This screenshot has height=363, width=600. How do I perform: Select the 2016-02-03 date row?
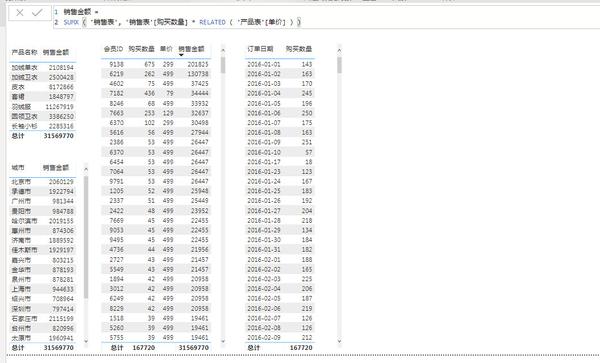pos(280,279)
